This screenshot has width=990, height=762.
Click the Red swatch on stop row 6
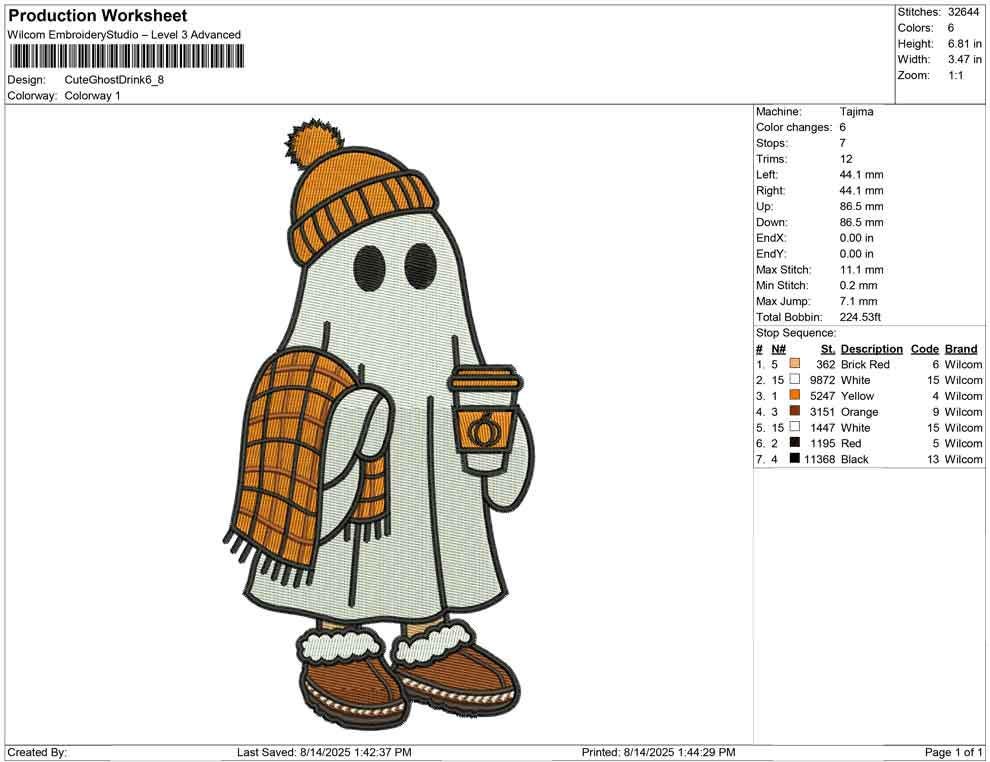click(795, 443)
